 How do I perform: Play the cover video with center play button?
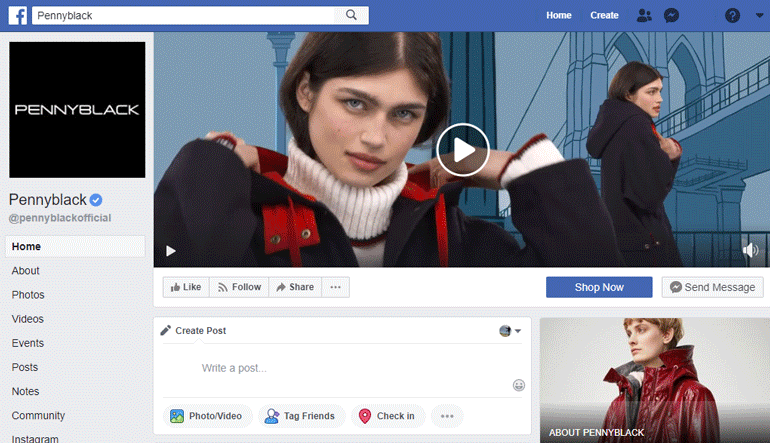point(463,150)
